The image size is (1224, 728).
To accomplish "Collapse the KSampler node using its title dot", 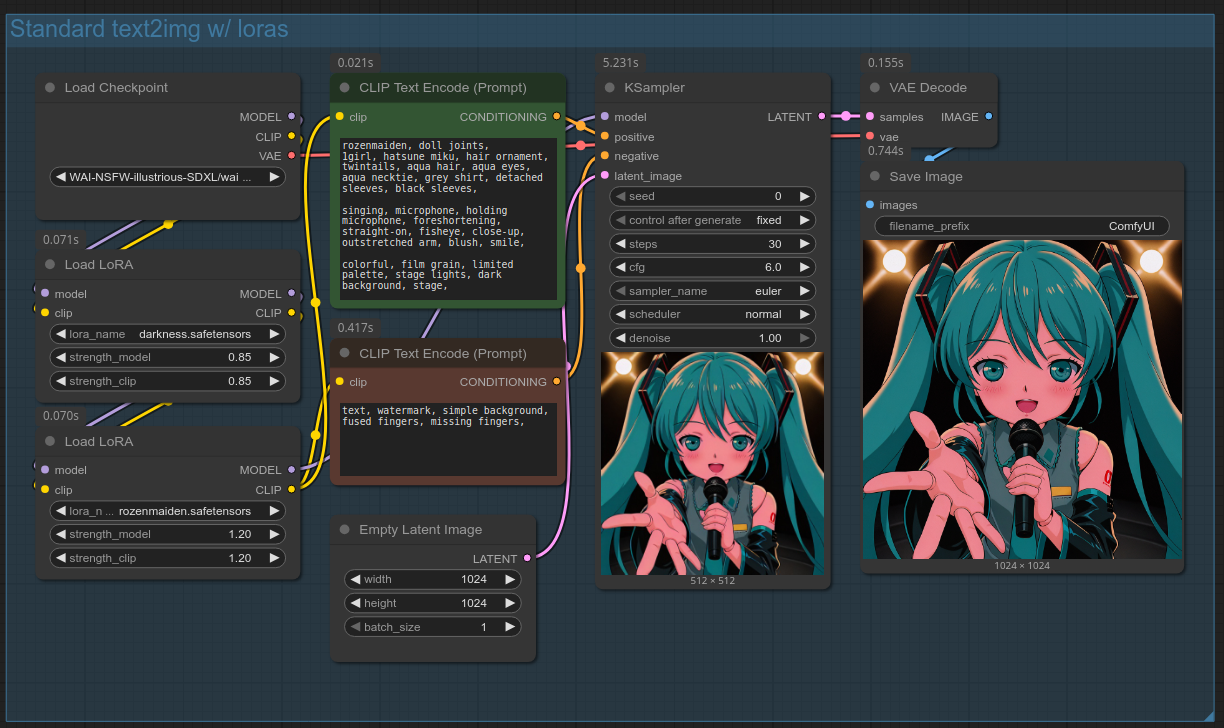I will [610, 88].
